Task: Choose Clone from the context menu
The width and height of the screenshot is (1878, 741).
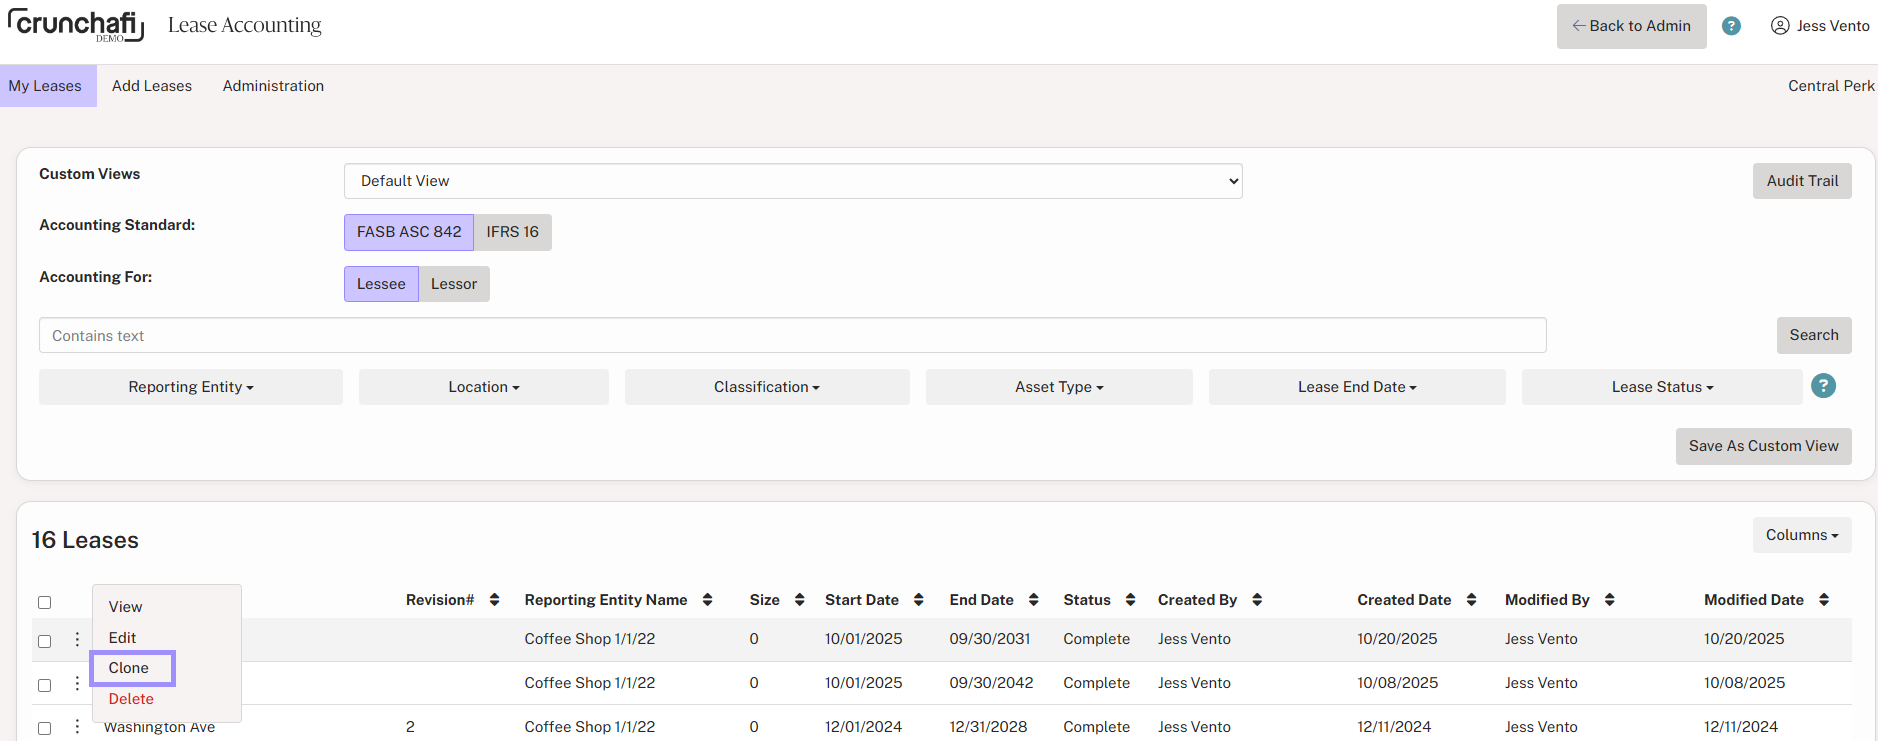Action: (x=129, y=668)
